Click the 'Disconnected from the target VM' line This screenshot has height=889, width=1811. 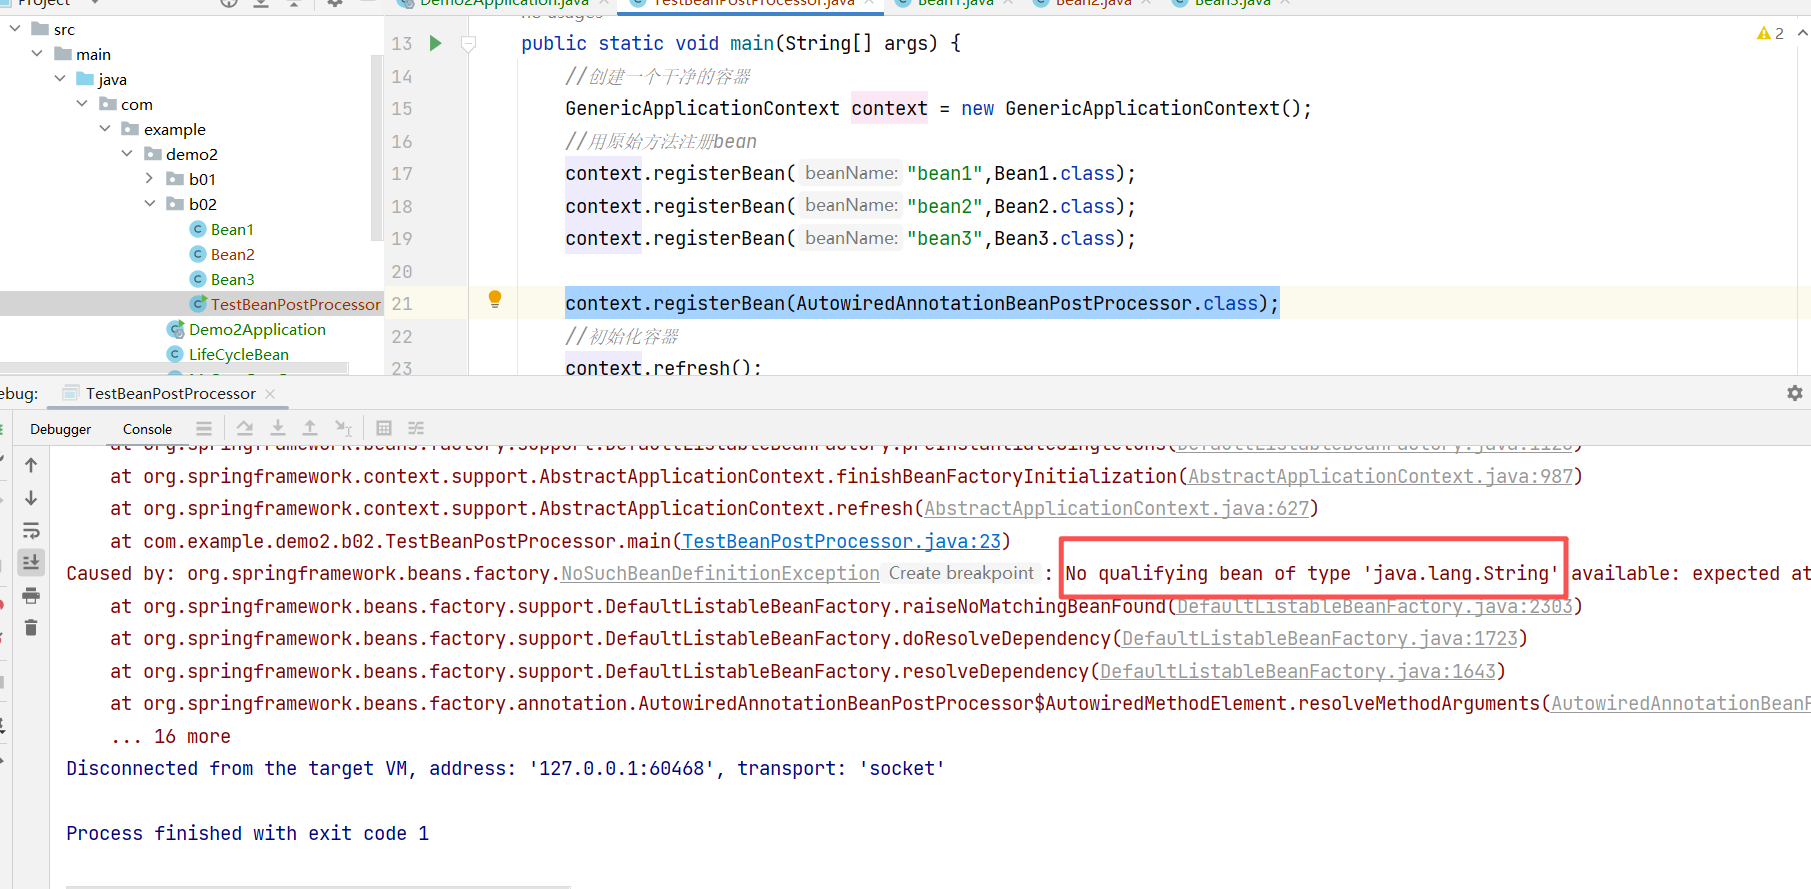pyautogui.click(x=506, y=768)
